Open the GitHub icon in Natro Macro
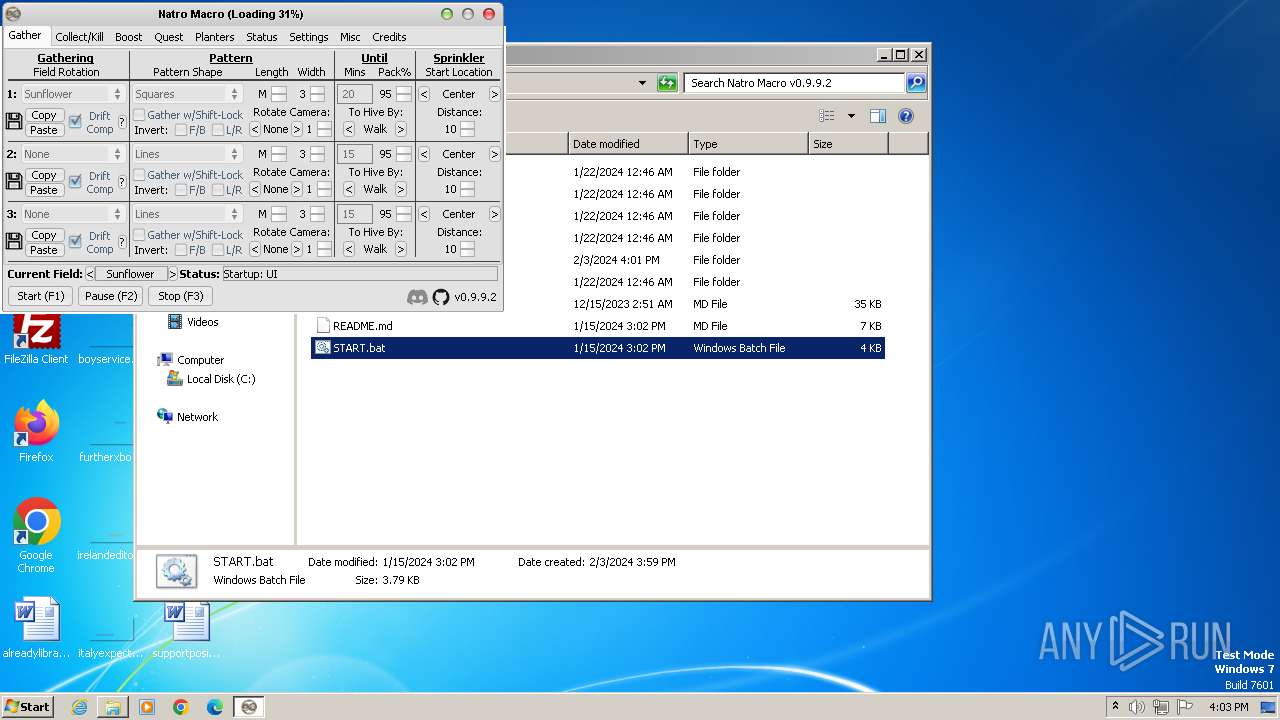 (441, 297)
